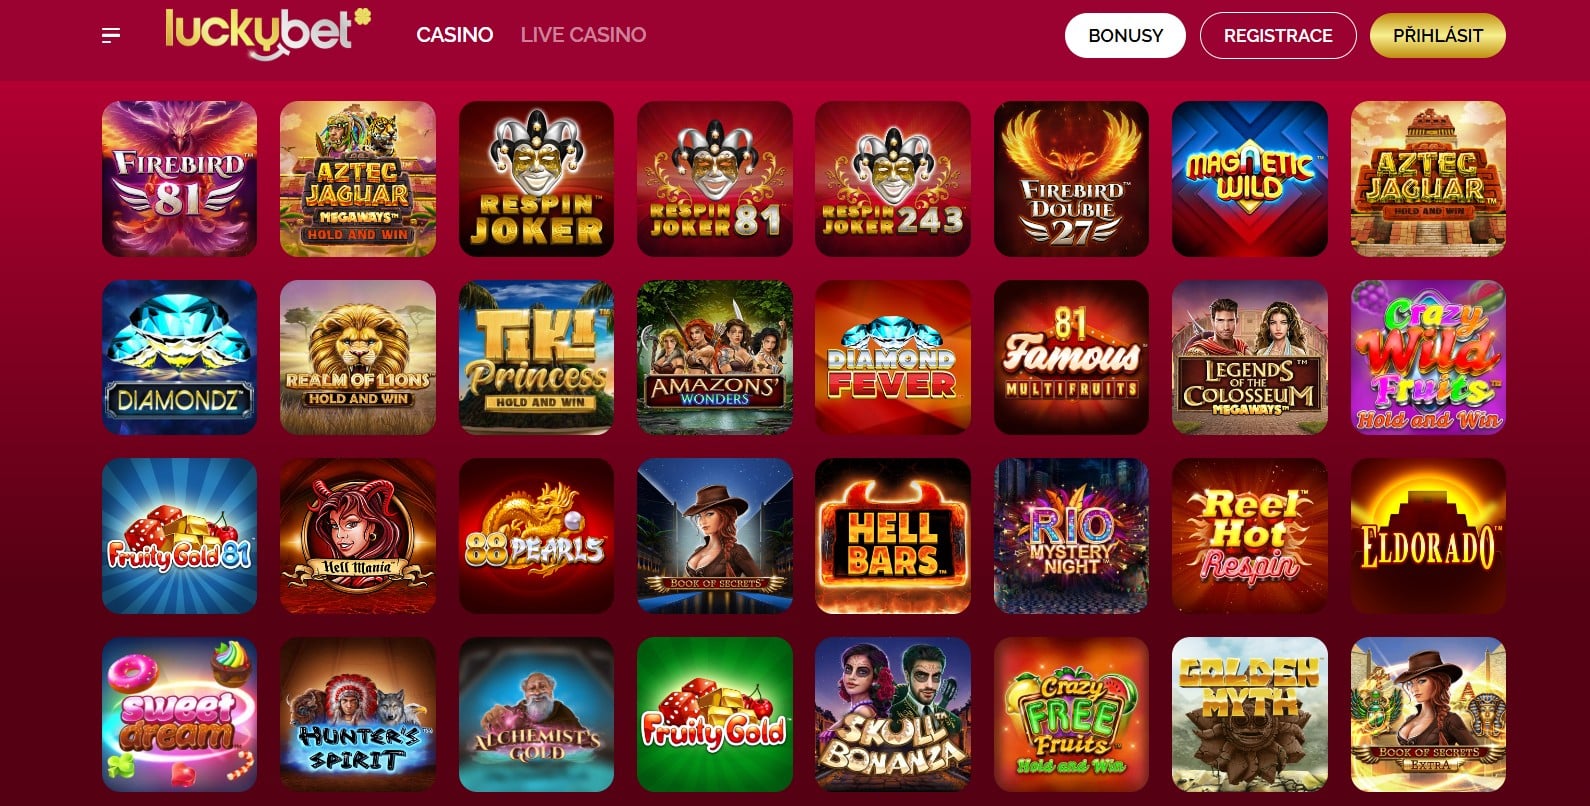
Task: Launch the Tiki Princess game
Action: click(537, 357)
